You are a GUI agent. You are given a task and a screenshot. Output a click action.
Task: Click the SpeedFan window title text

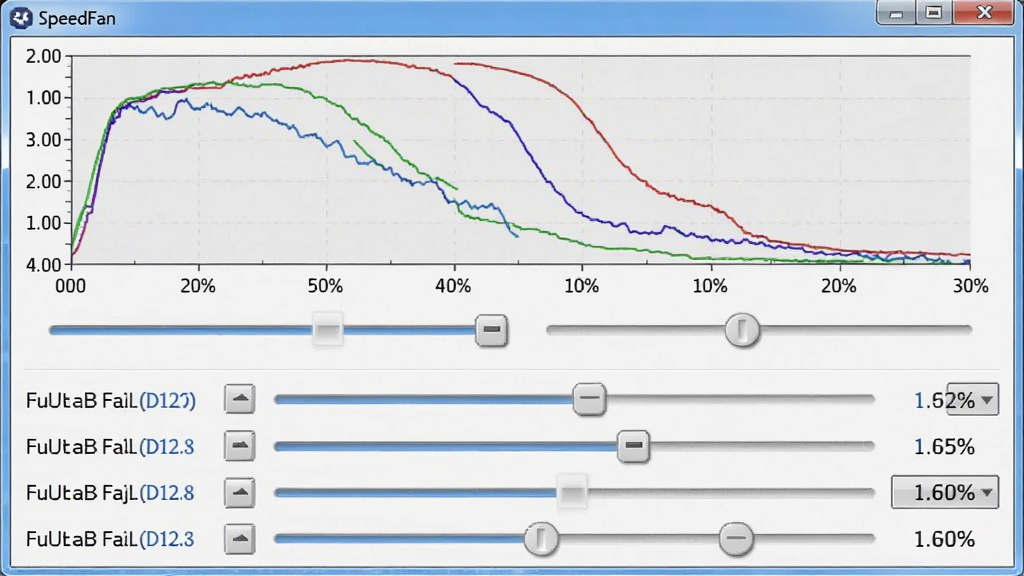77,18
